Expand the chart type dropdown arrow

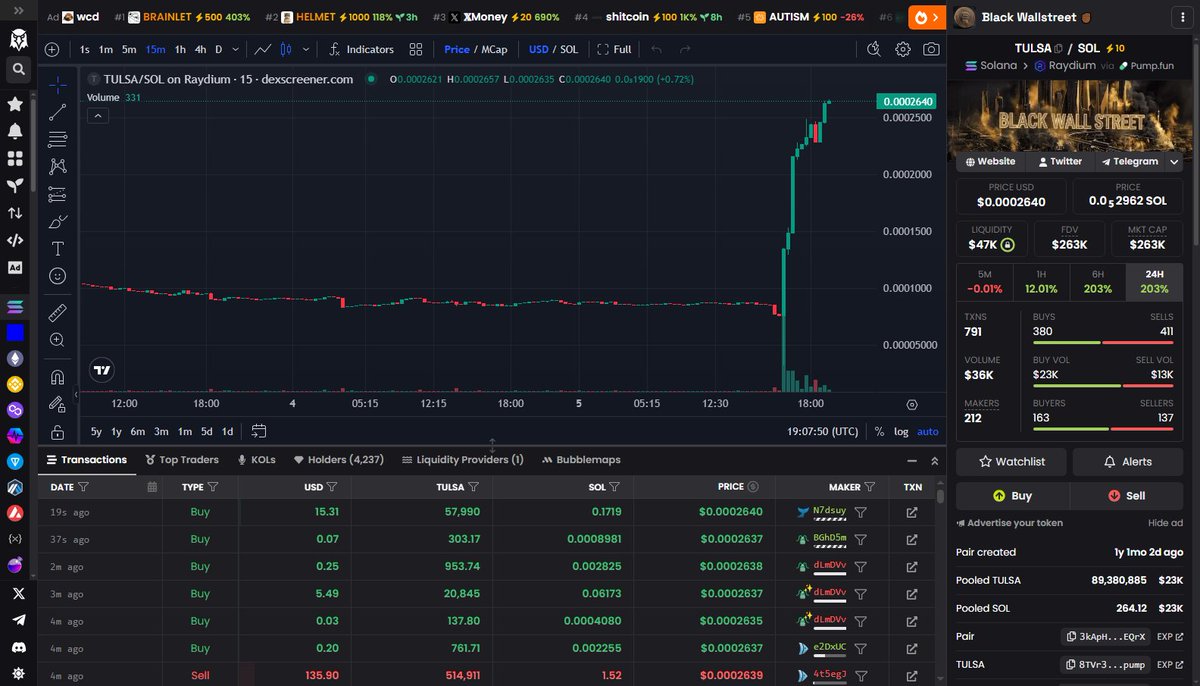click(305, 49)
